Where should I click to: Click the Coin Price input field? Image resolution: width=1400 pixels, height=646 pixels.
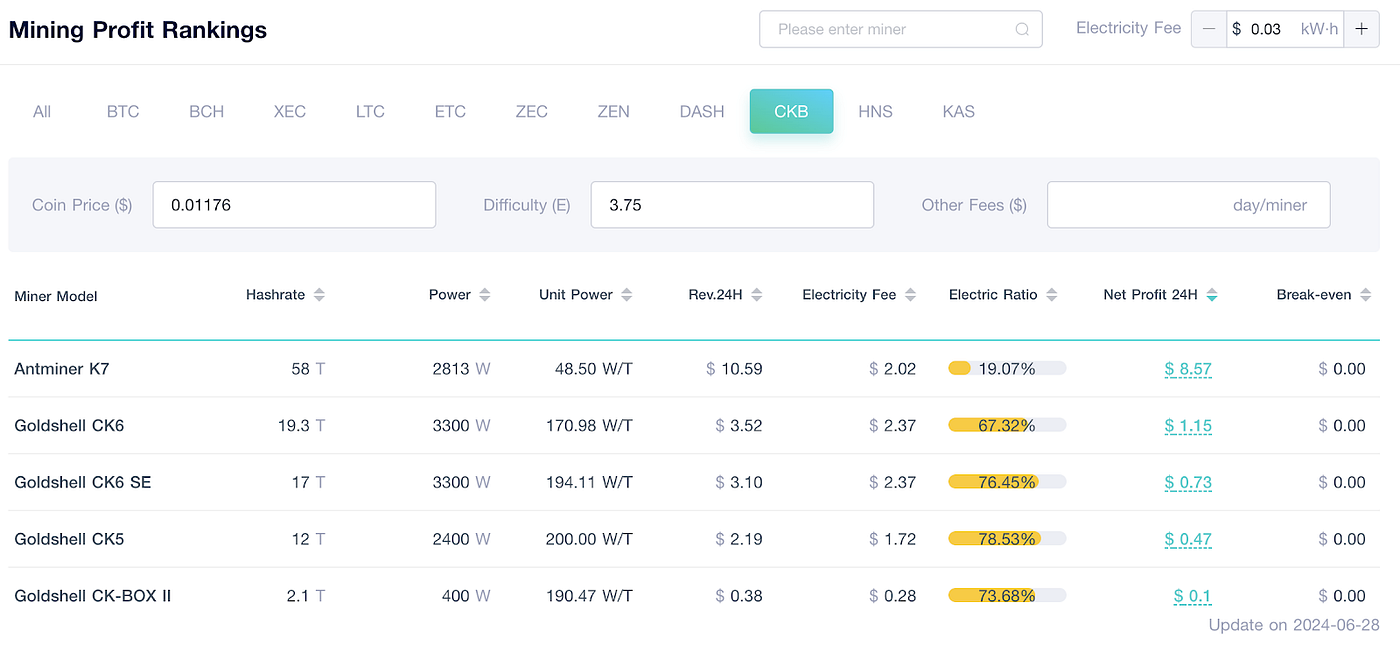point(293,204)
